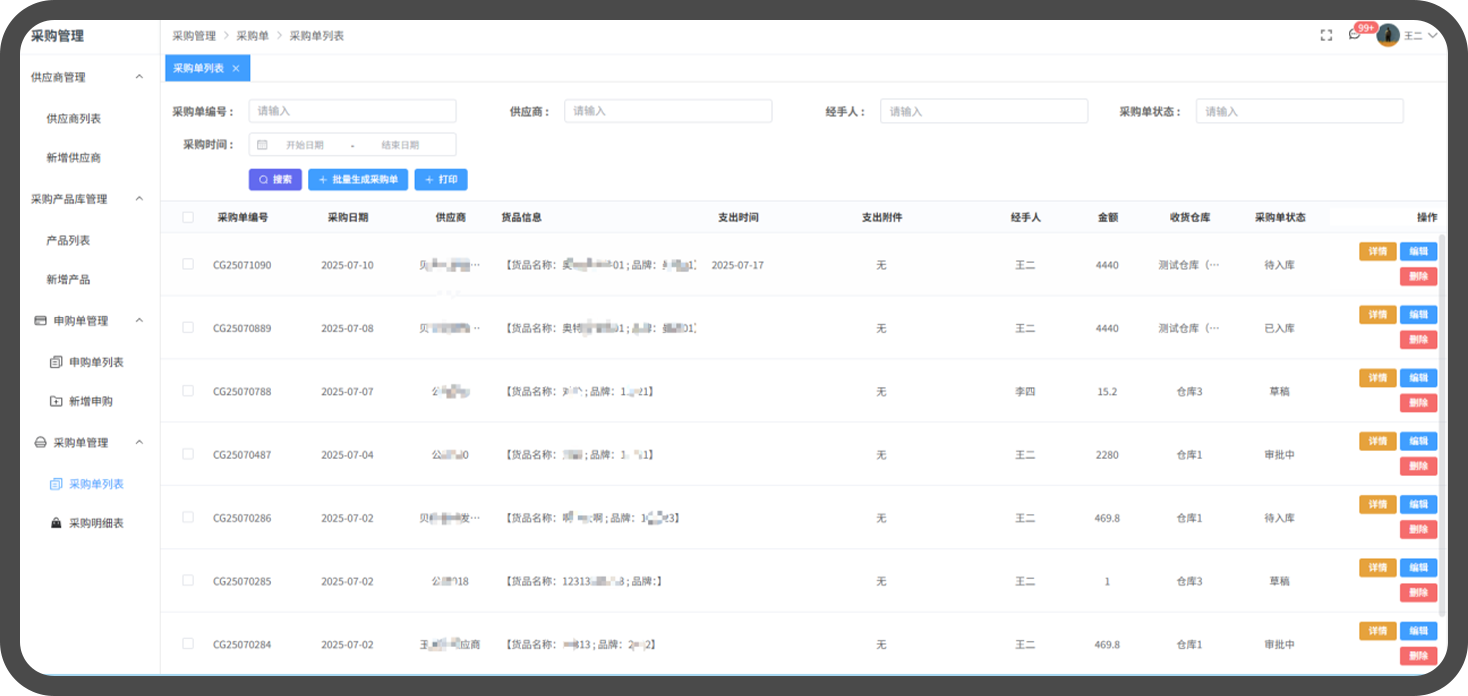Screen dimensions: 1468x696
Task: Go to 产品列表 menu item
Action: click(69, 241)
